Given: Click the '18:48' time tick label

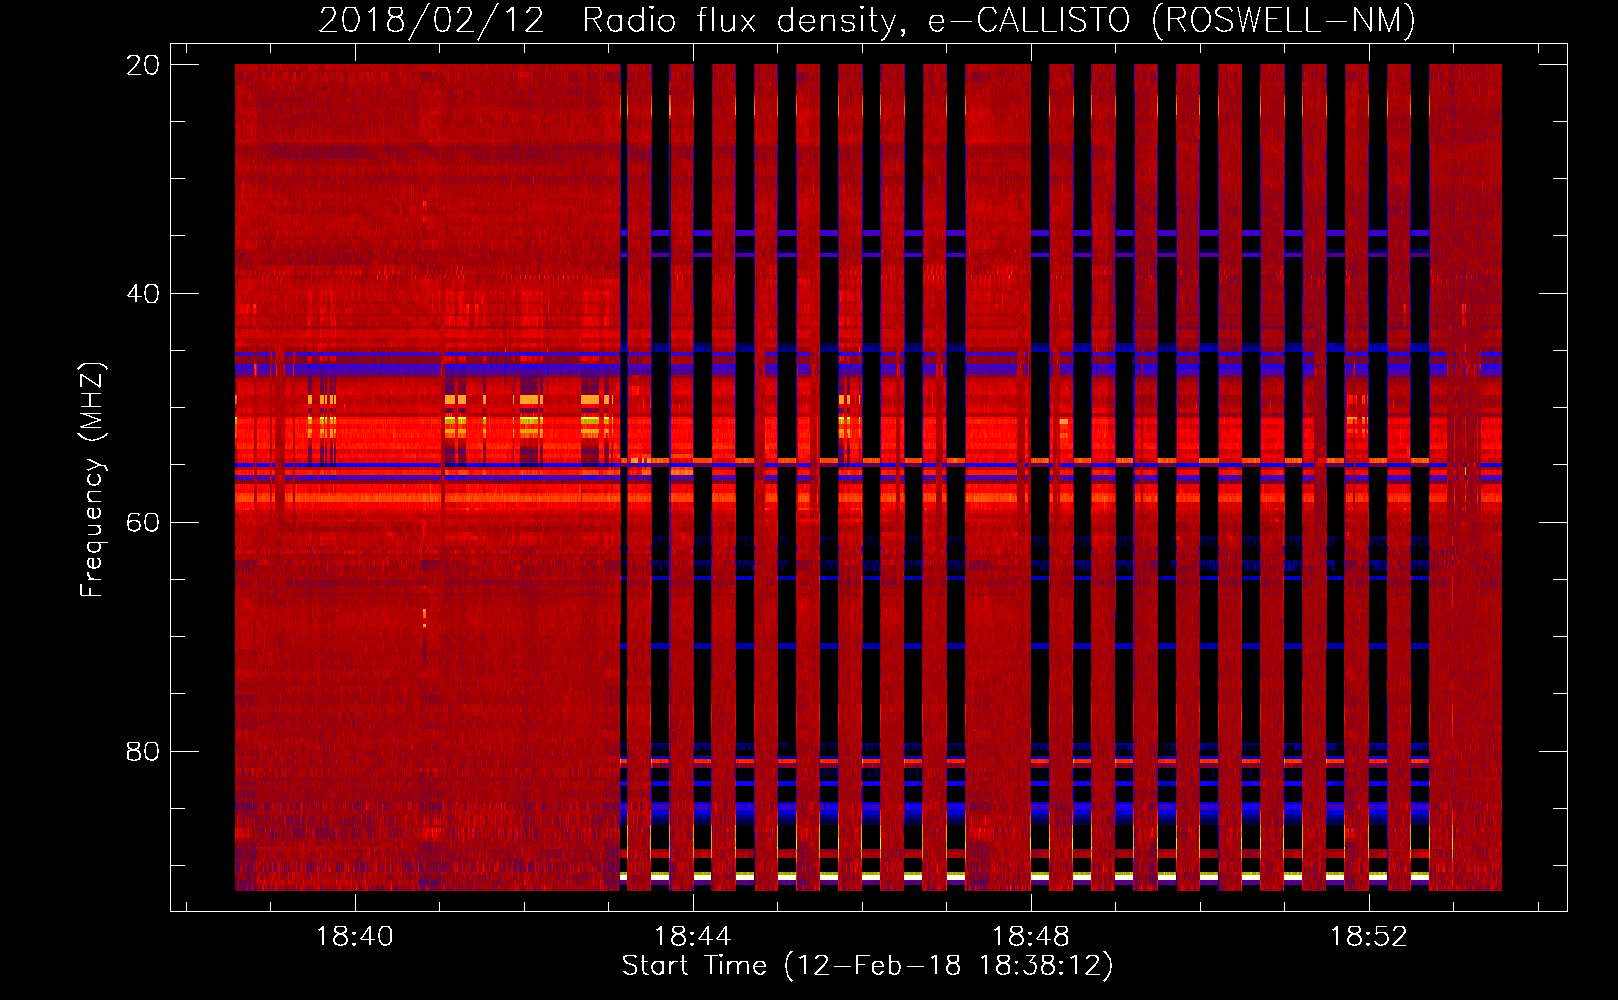Looking at the screenshot, I should [1030, 937].
